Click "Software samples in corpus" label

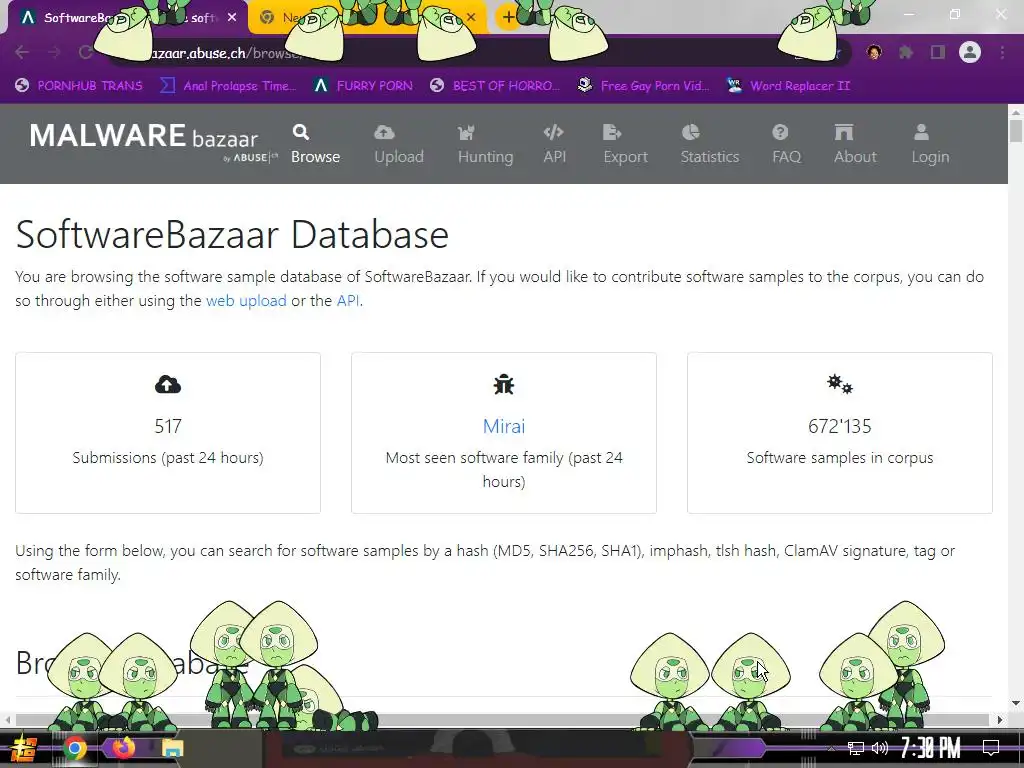840,458
